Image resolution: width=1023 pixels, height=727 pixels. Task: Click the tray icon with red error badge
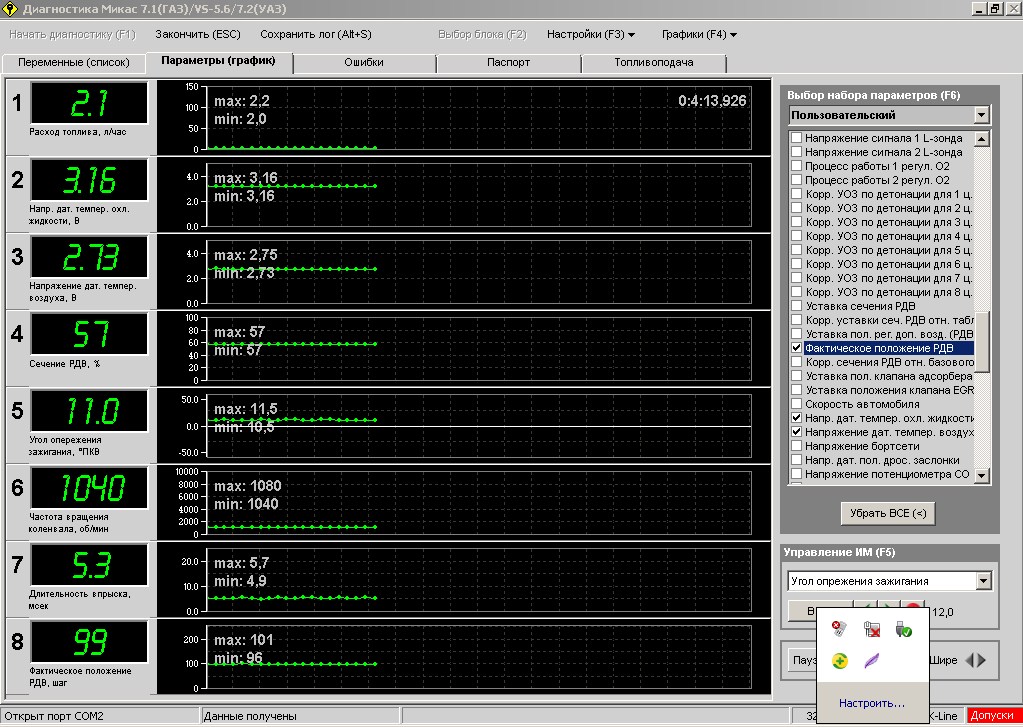coord(840,629)
